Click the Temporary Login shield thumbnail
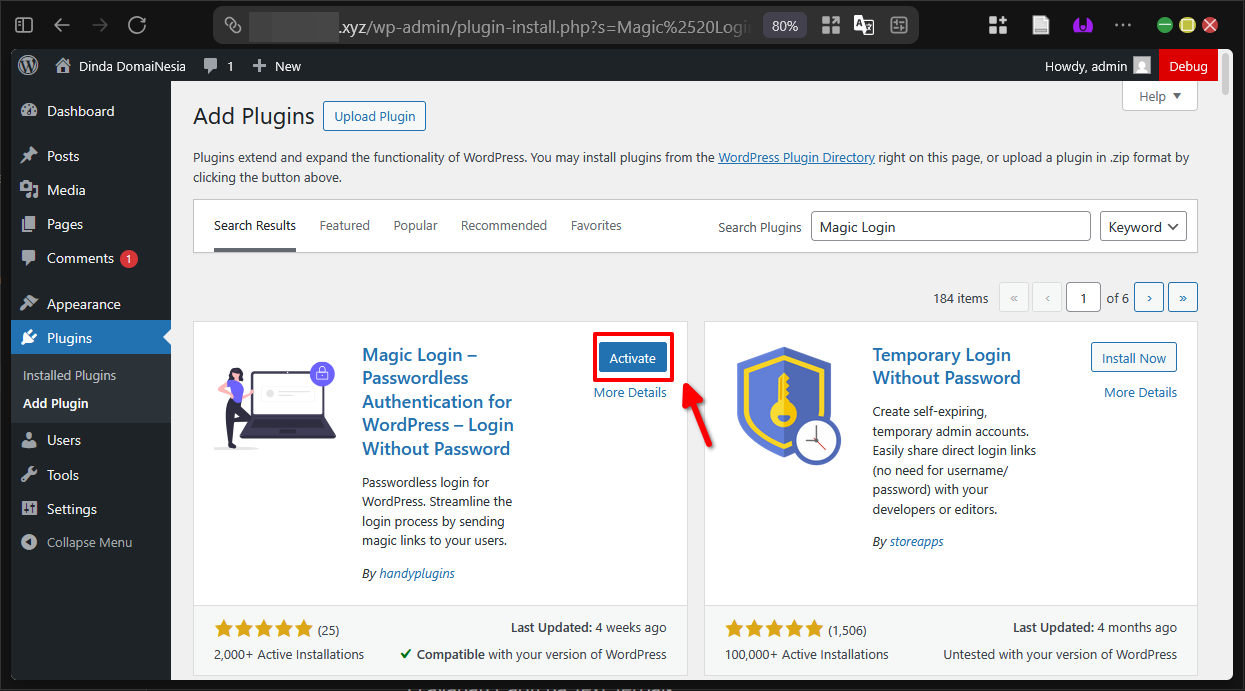This screenshot has width=1245, height=691. click(x=789, y=405)
